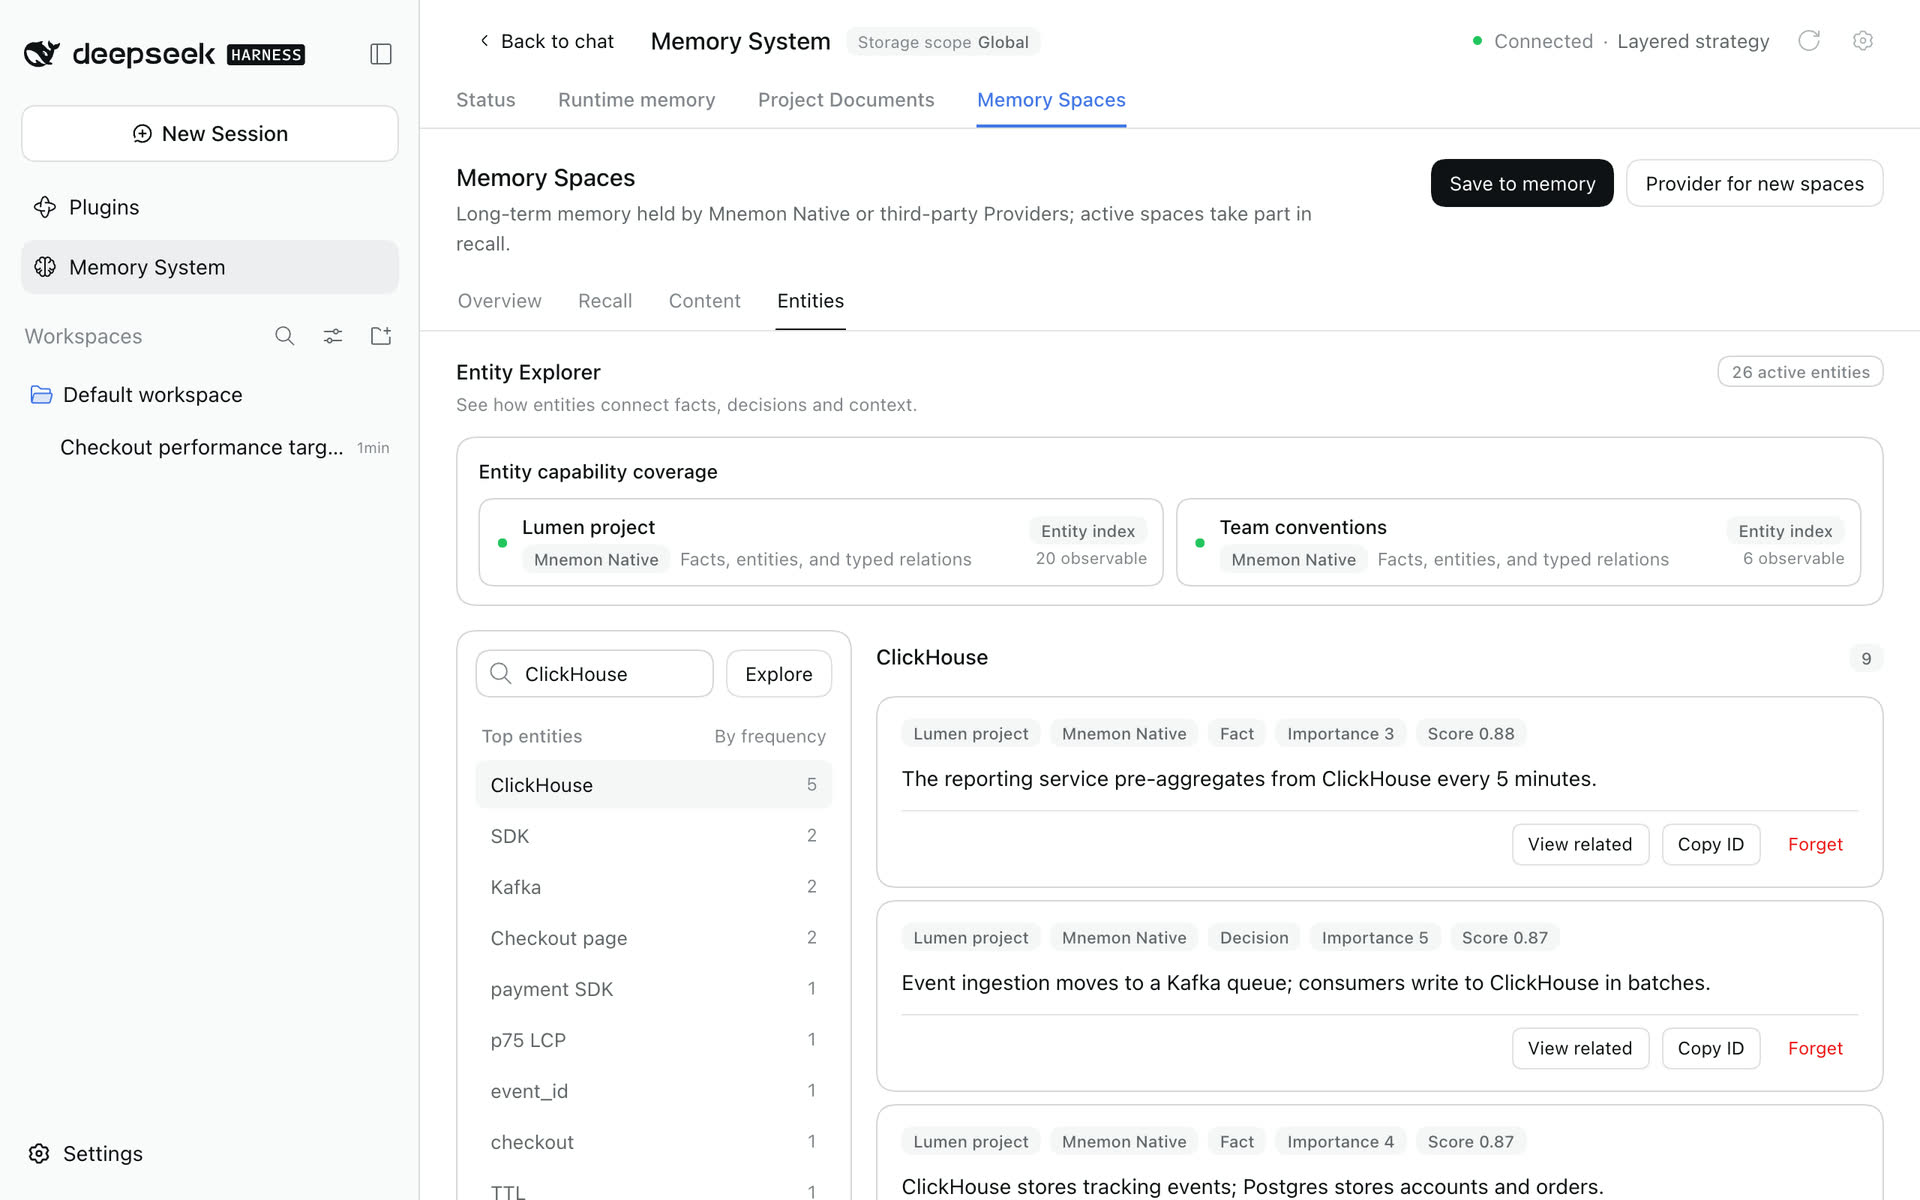
Task: View related for the reporting service fact
Action: pos(1580,844)
